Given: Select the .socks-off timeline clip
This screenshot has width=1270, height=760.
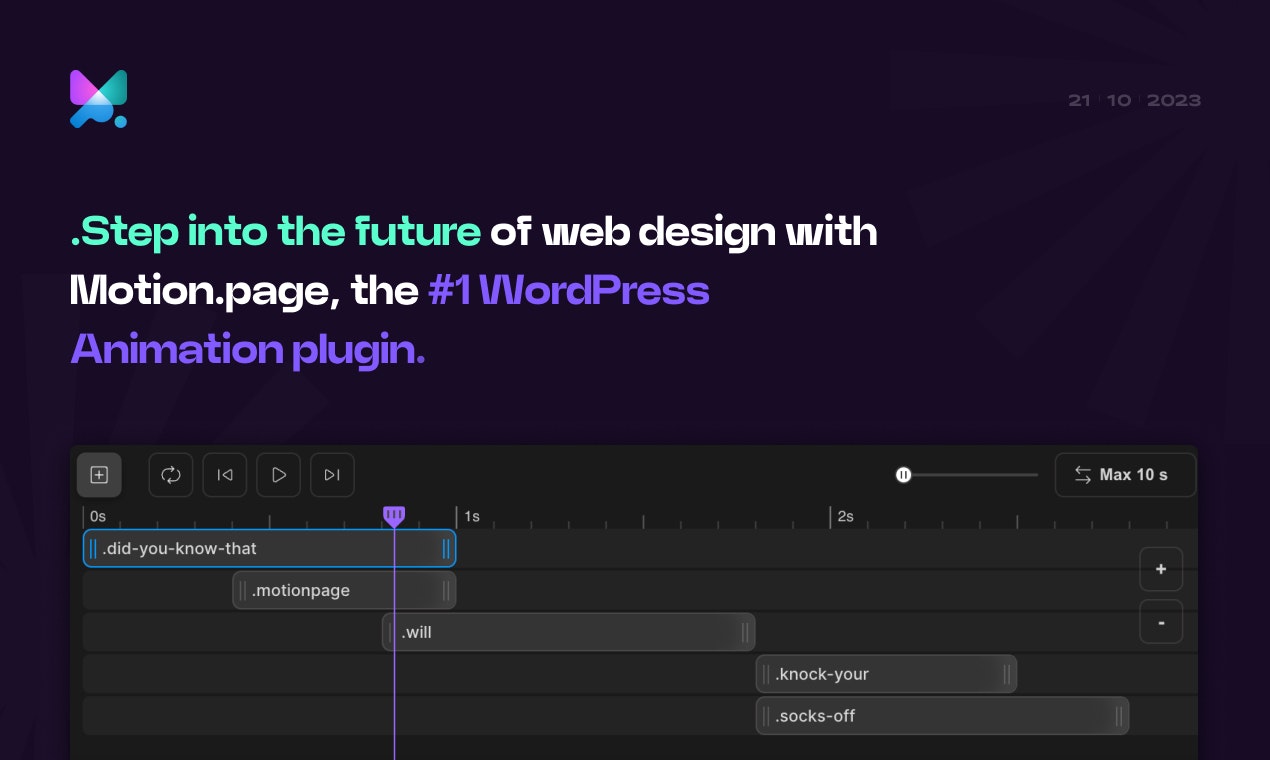Looking at the screenshot, I should 942,716.
